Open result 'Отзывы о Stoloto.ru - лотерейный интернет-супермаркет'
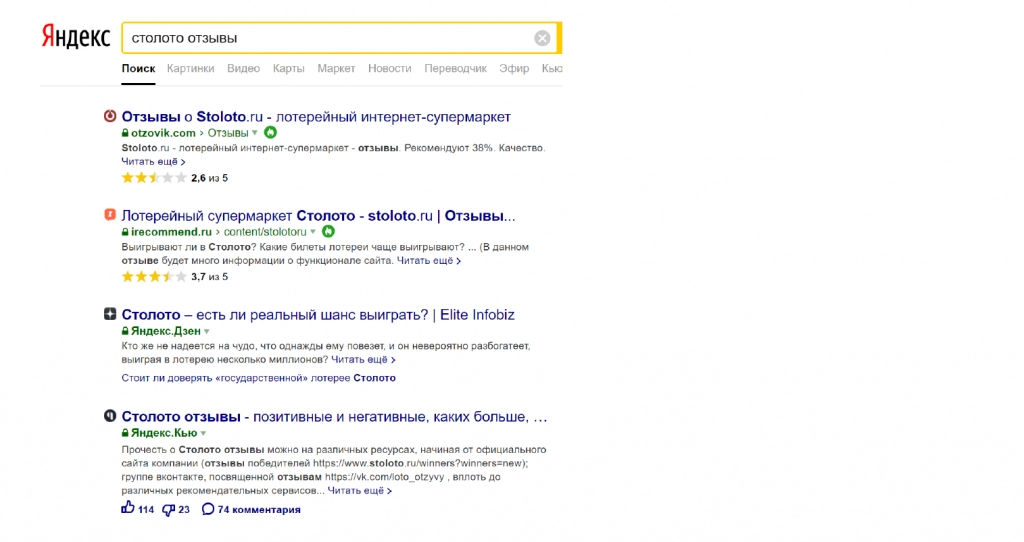This screenshot has width=1024, height=542. [x=316, y=117]
